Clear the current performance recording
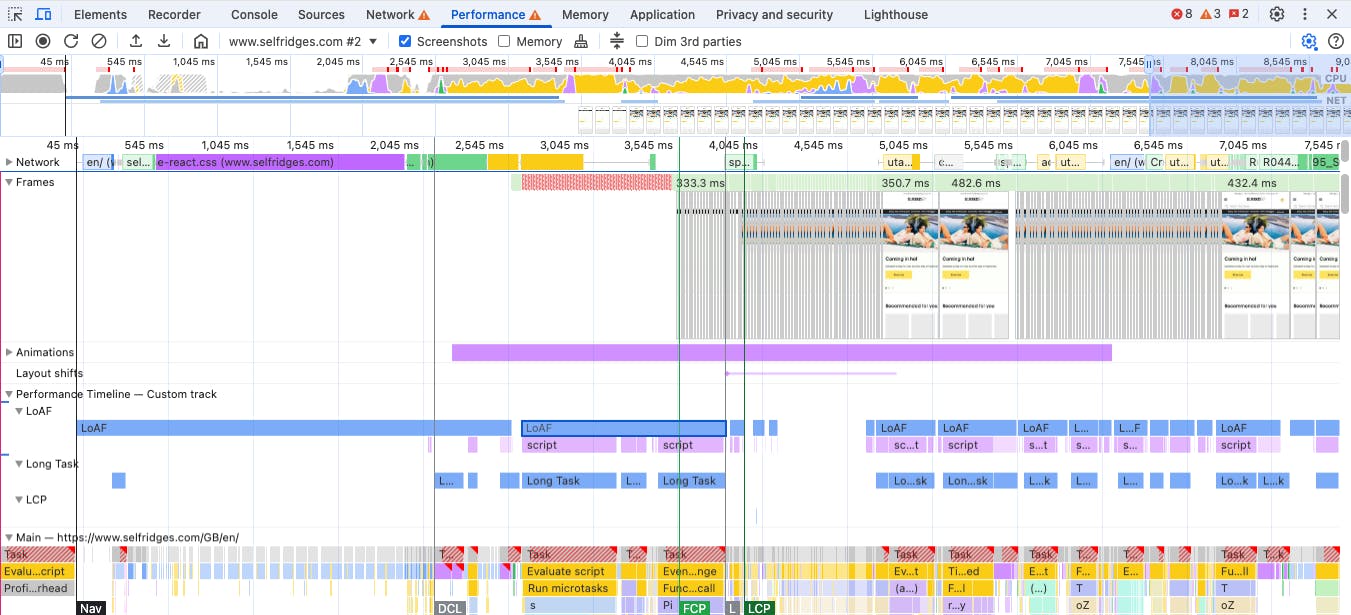The image size is (1351, 615). (x=97, y=41)
